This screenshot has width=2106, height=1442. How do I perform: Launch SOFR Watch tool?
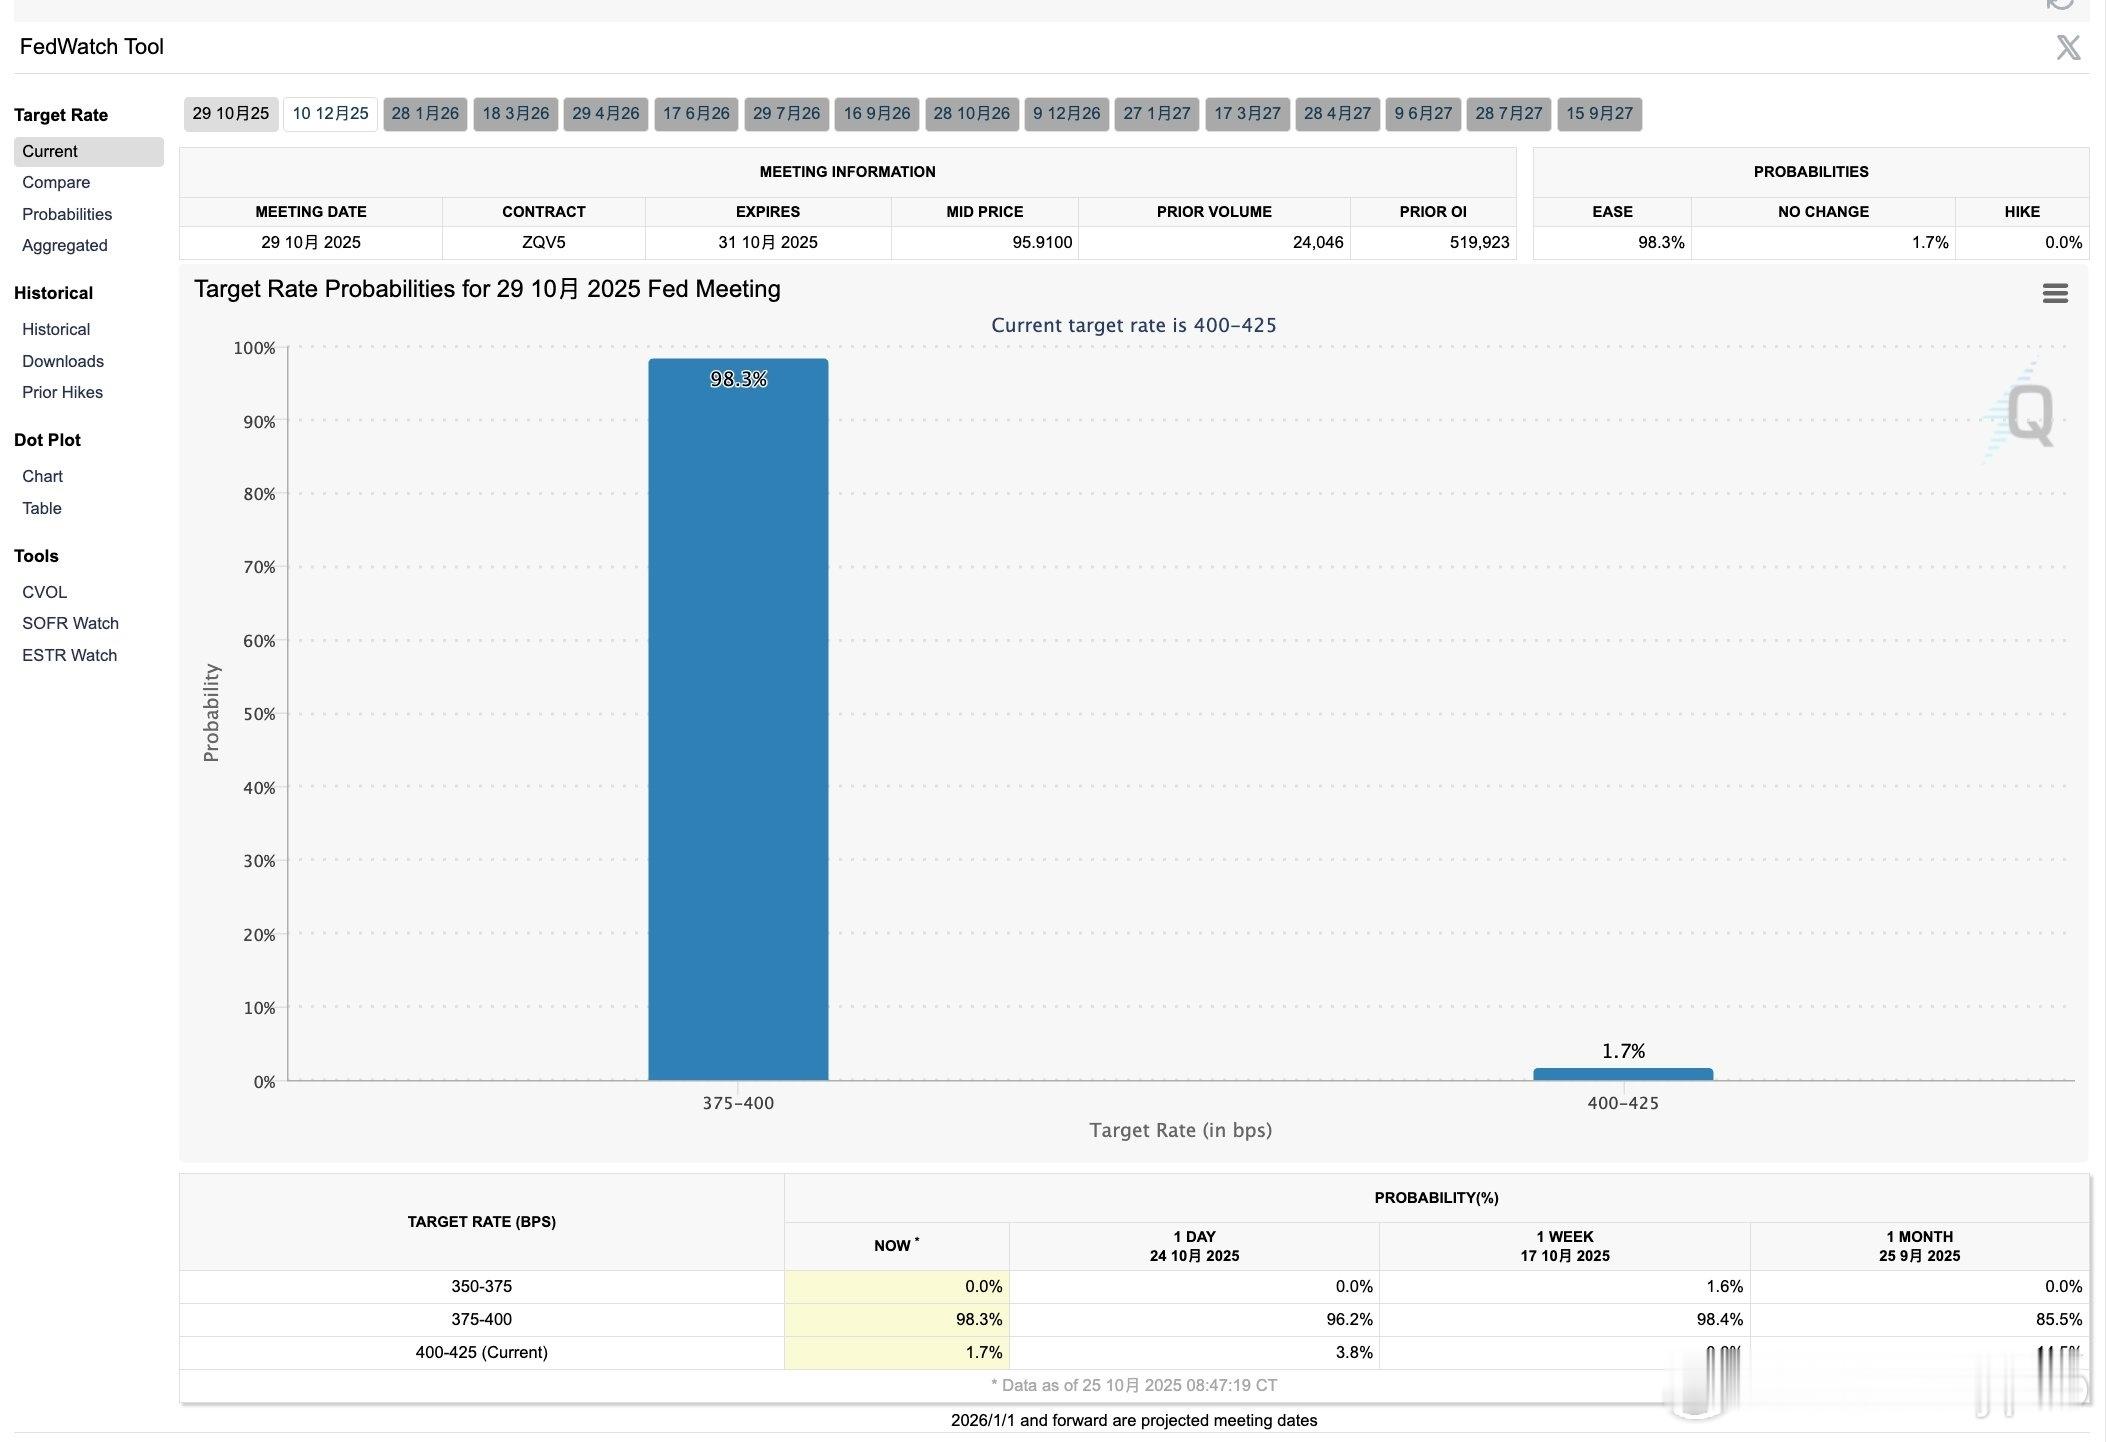tap(70, 624)
